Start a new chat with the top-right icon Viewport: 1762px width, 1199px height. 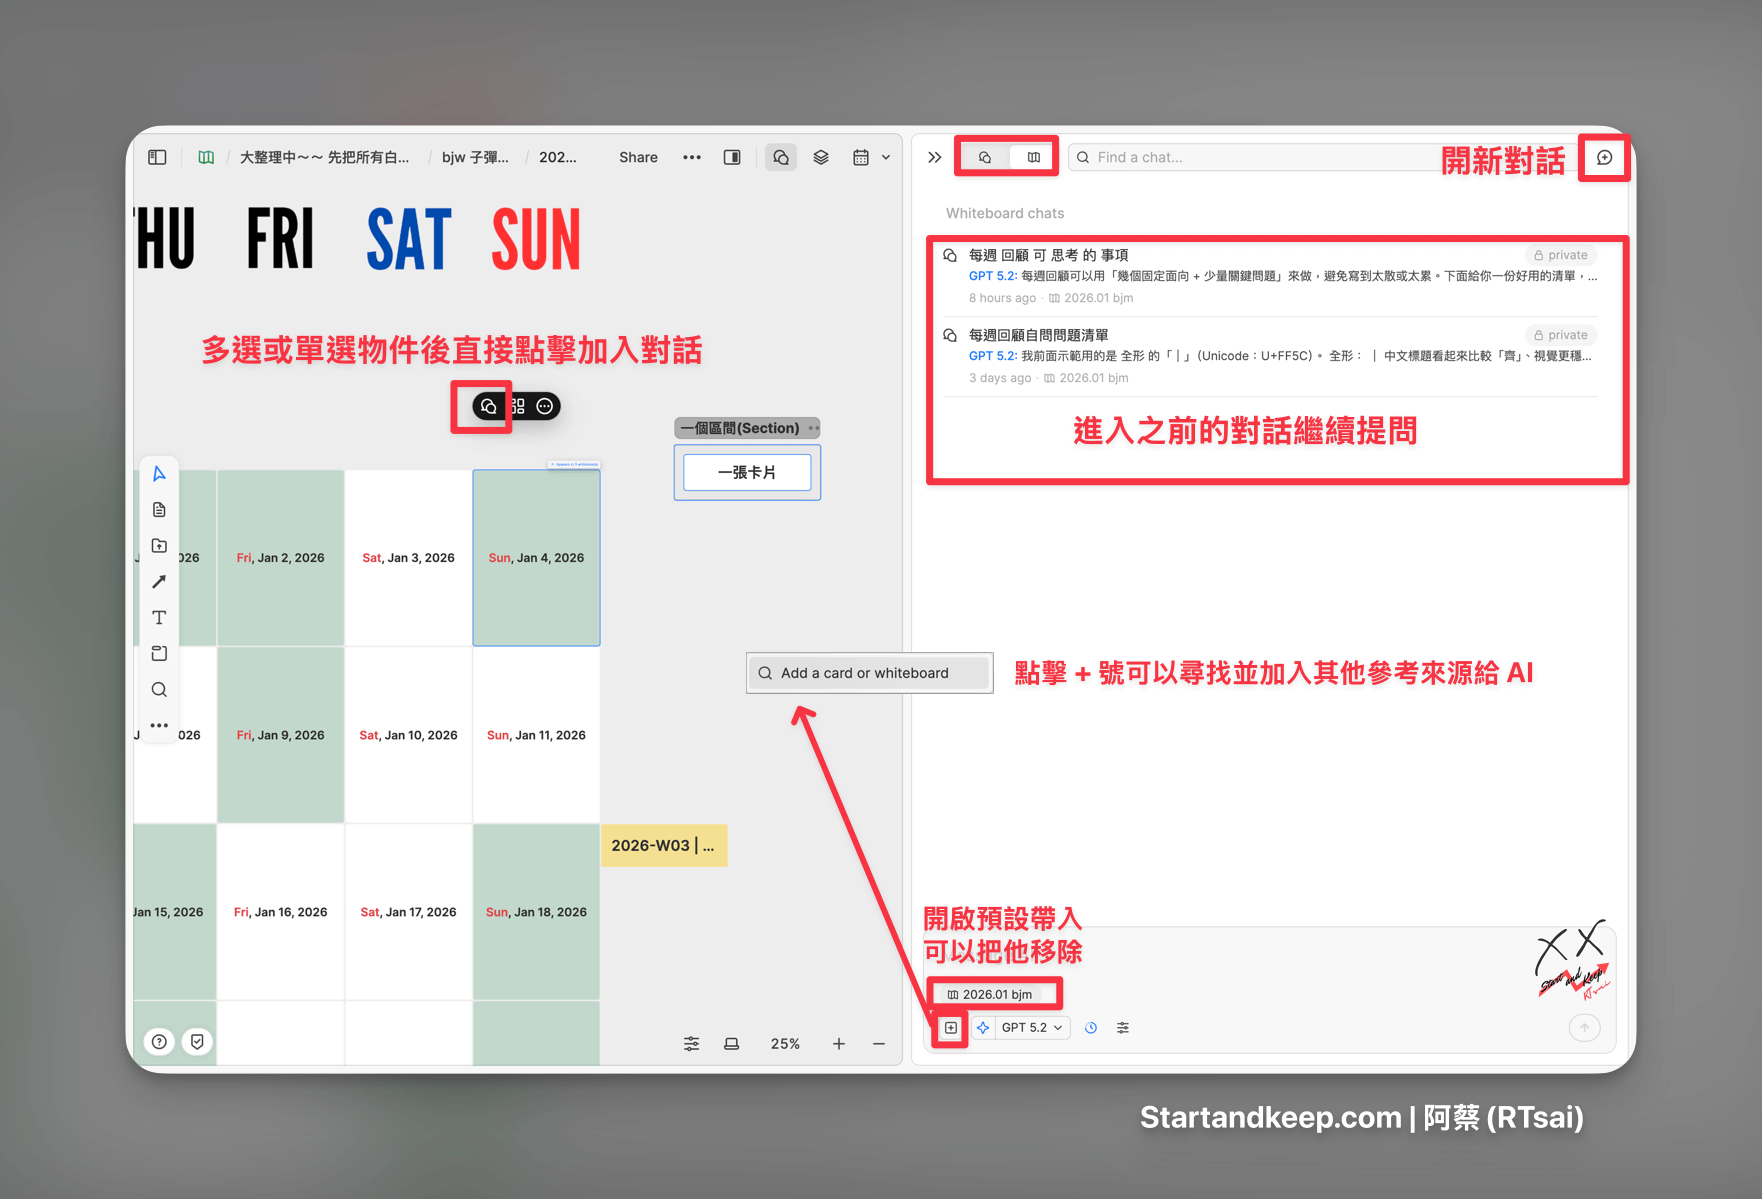click(x=1604, y=157)
